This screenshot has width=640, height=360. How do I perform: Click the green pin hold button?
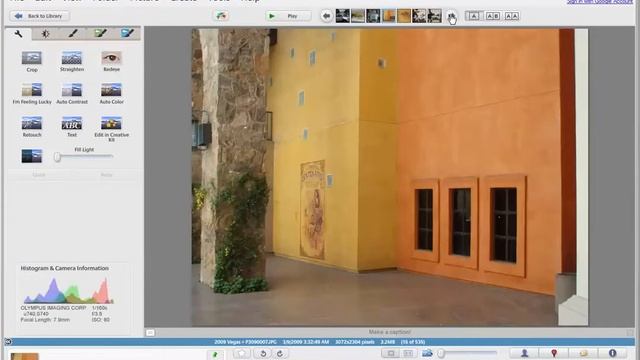[x=215, y=354]
